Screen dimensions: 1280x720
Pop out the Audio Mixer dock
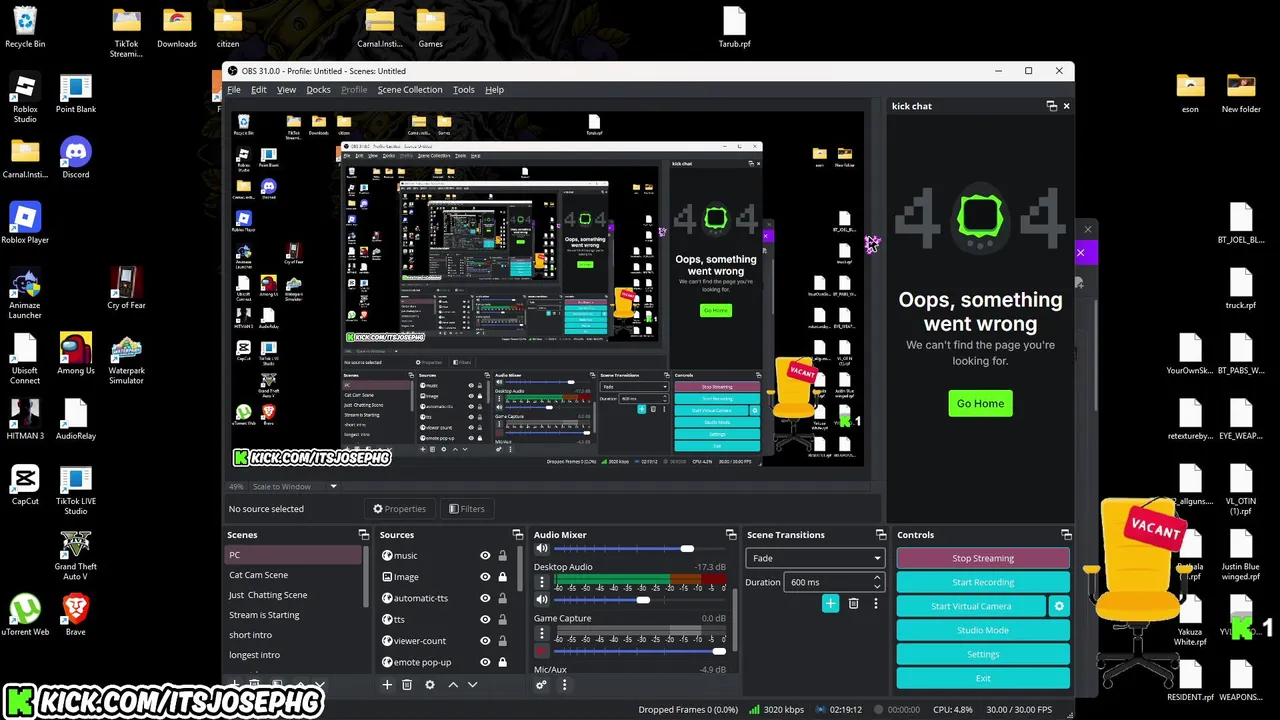point(731,535)
